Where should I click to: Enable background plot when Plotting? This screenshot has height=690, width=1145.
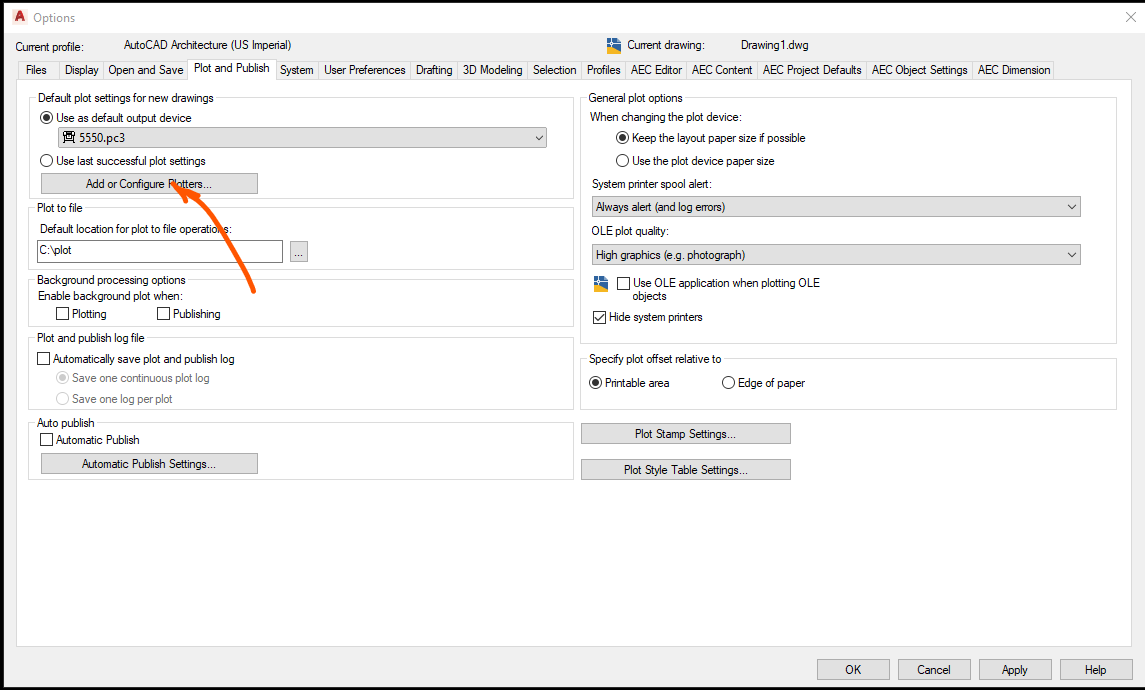(63, 313)
